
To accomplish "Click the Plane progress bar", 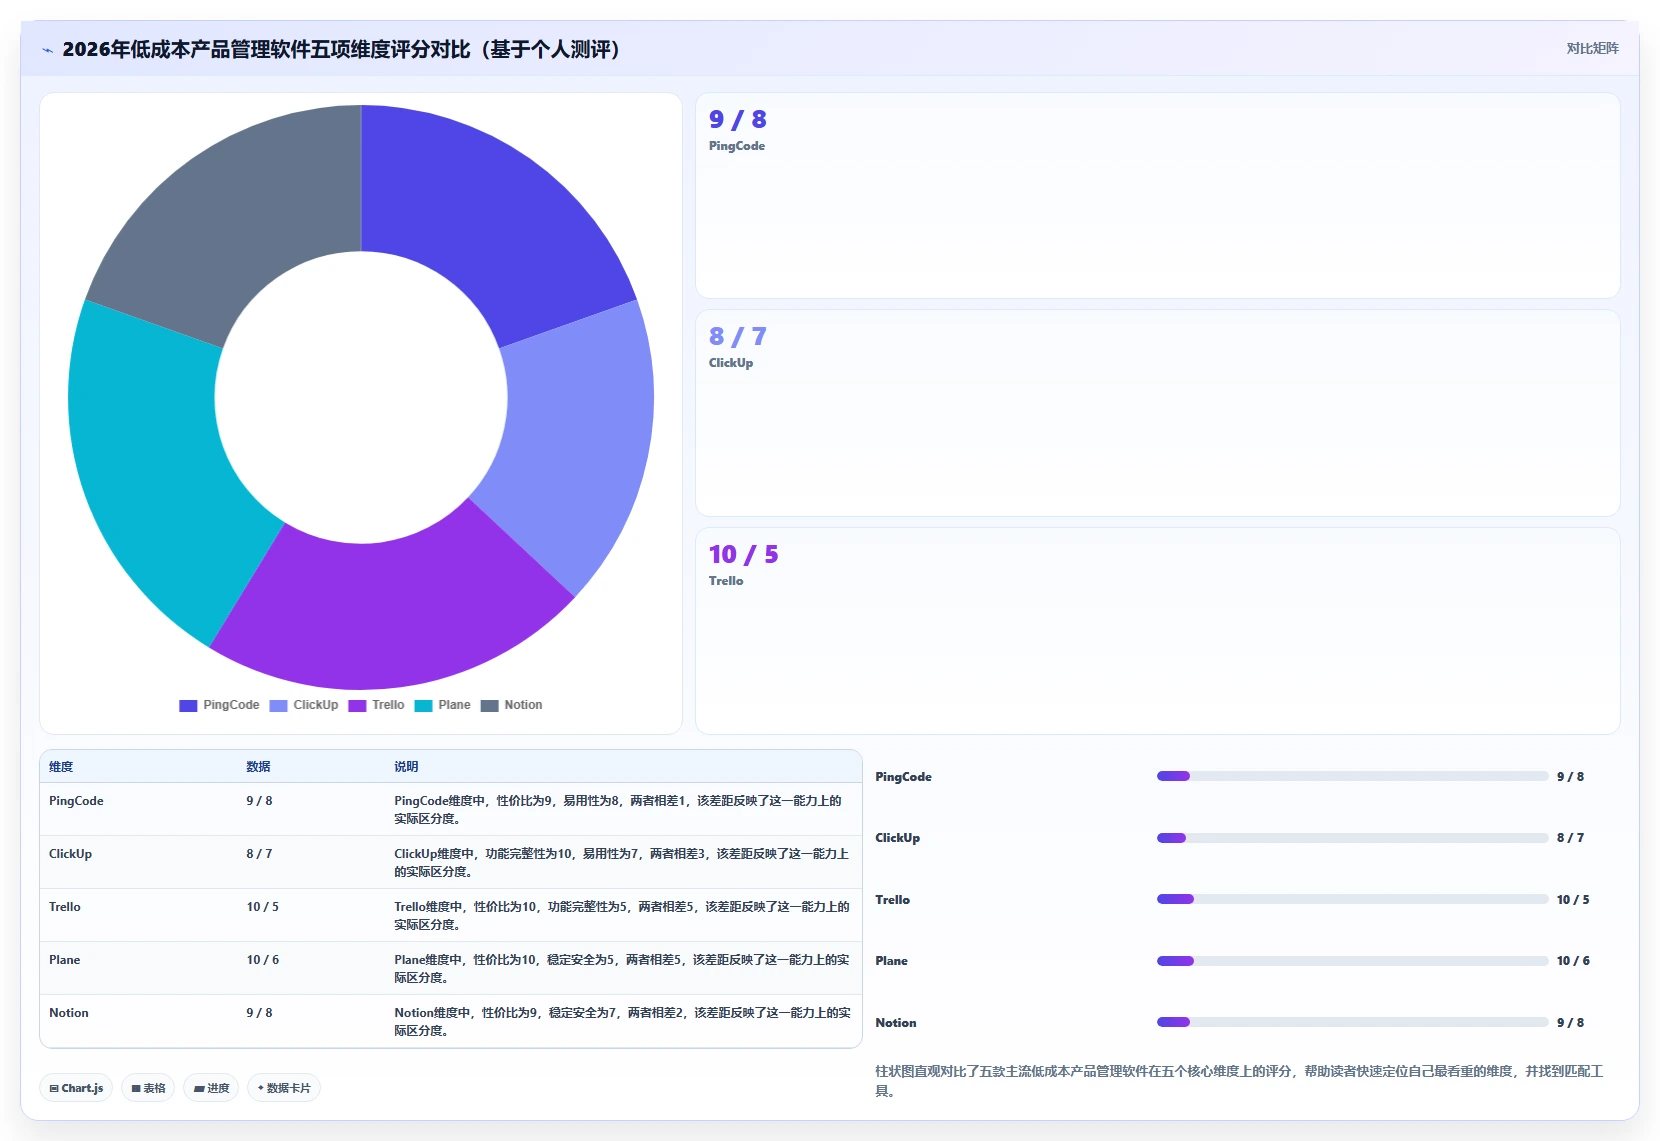I will (x=1352, y=961).
